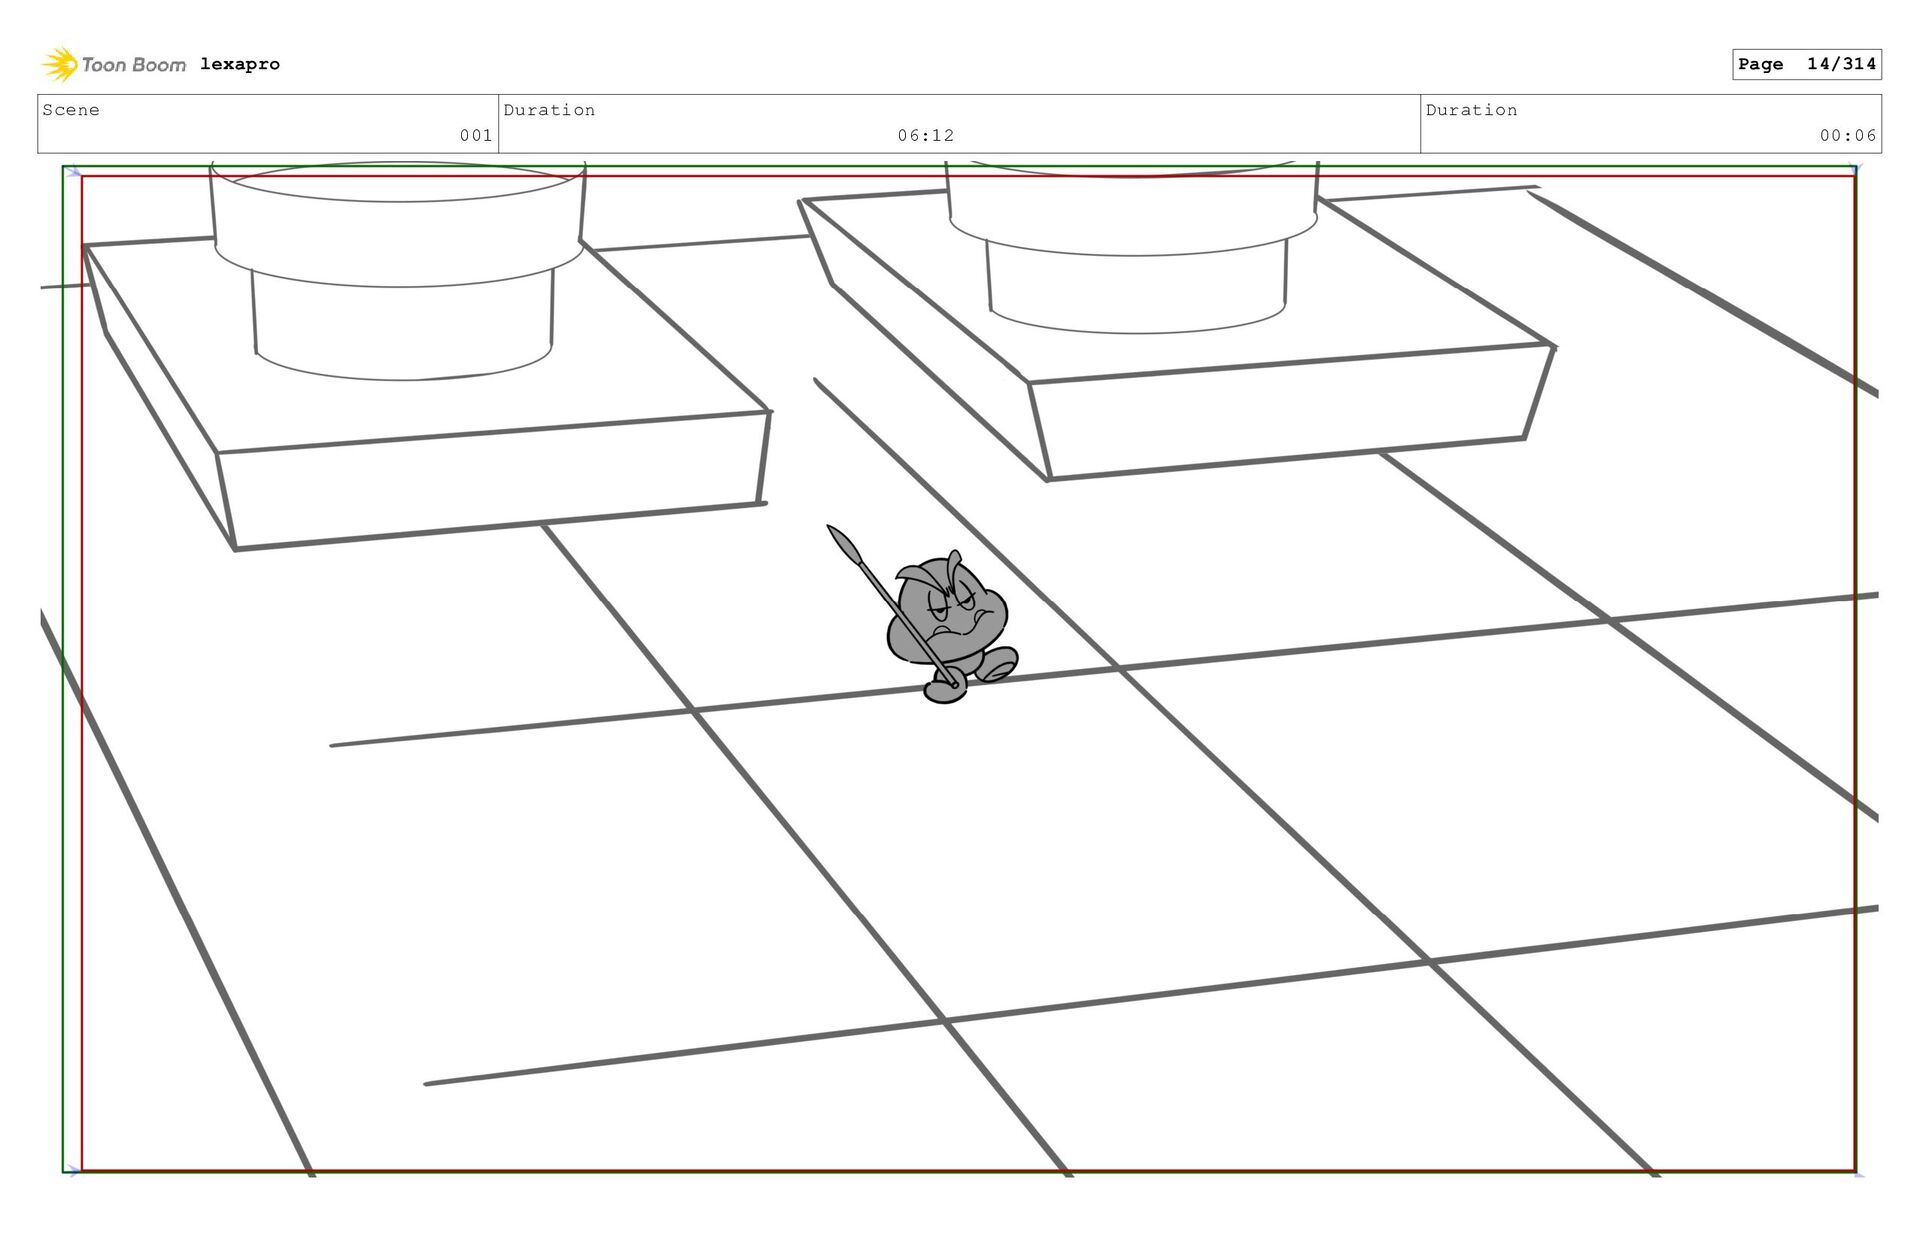Click the 'Page 14/314' page indicator box
The height and width of the screenshot is (1240, 1920).
click(1807, 64)
